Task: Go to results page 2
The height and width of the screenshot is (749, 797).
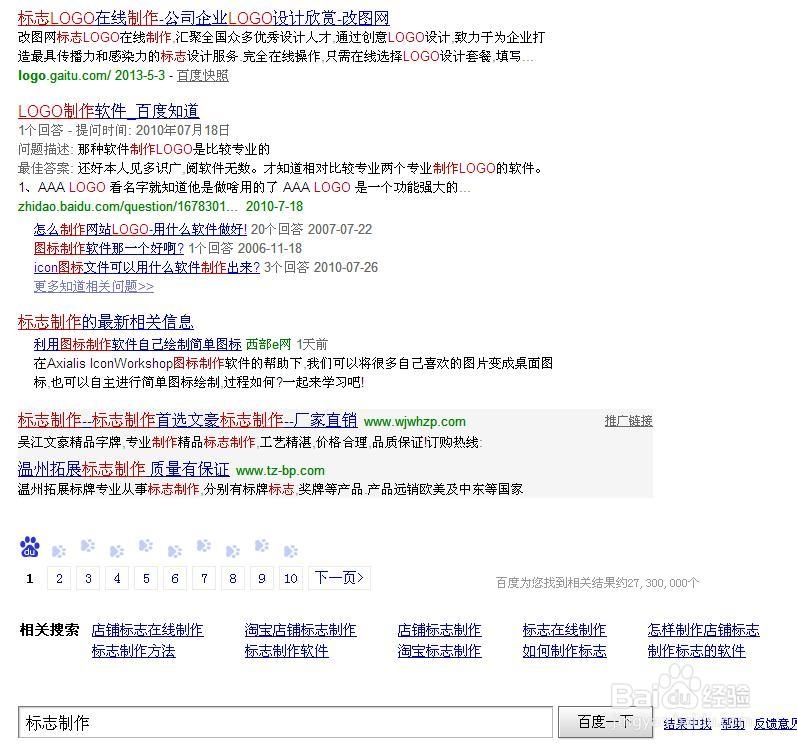Action: [59, 578]
